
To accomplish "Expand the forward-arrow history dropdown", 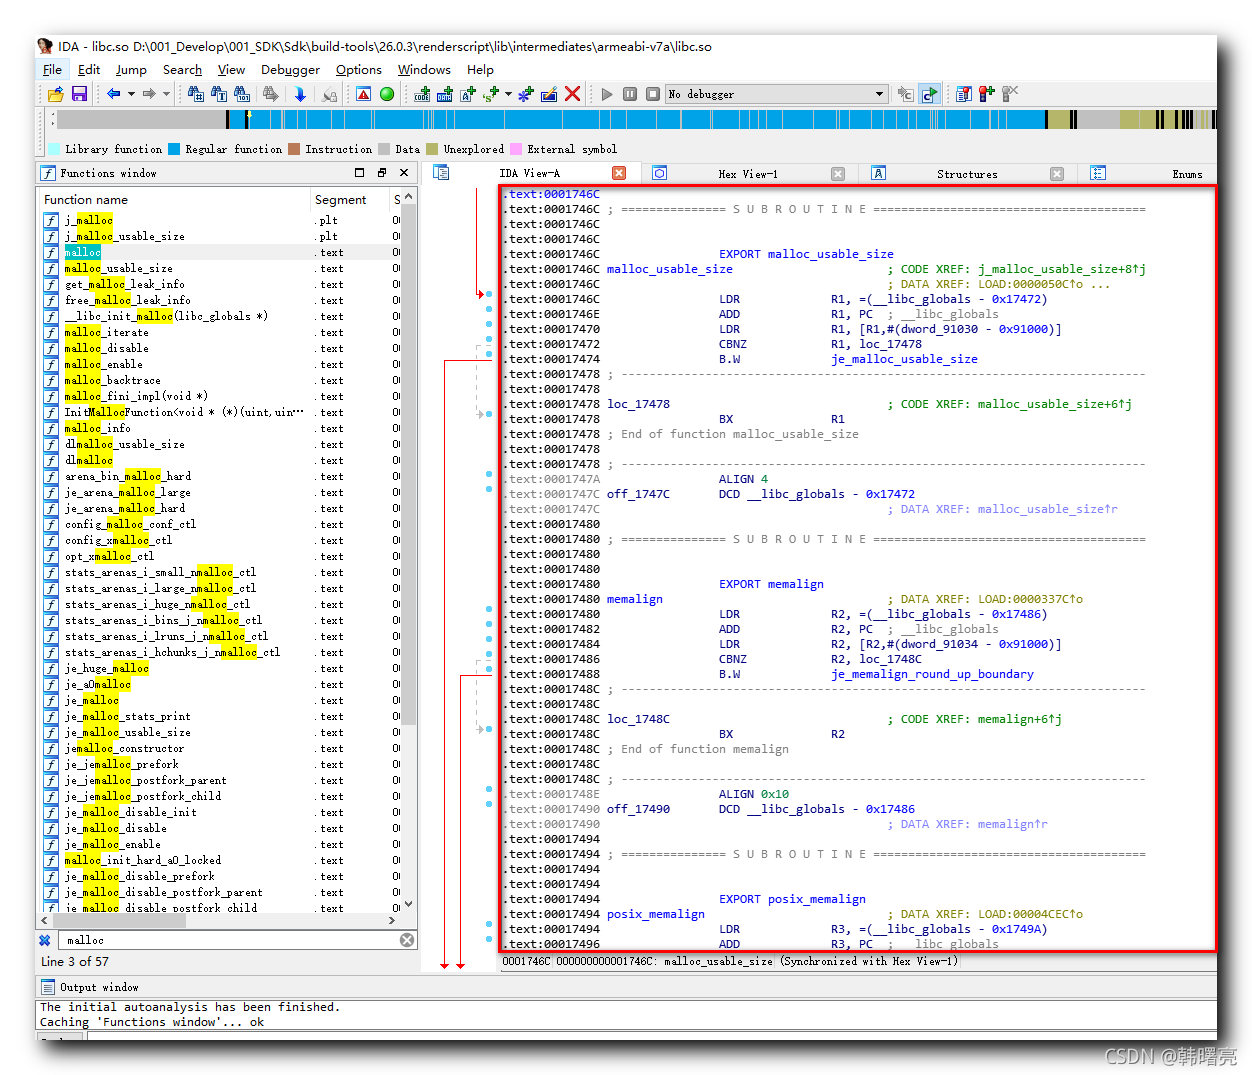I will 166,94.
